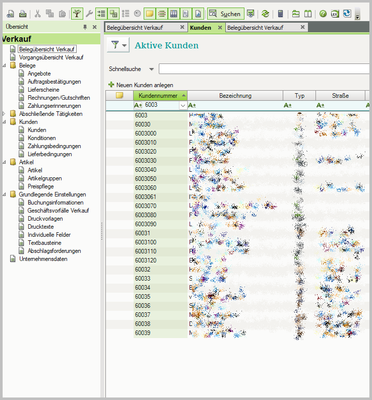Pin the Übersicht panel
The height and width of the screenshot is (400, 372).
(85, 27)
